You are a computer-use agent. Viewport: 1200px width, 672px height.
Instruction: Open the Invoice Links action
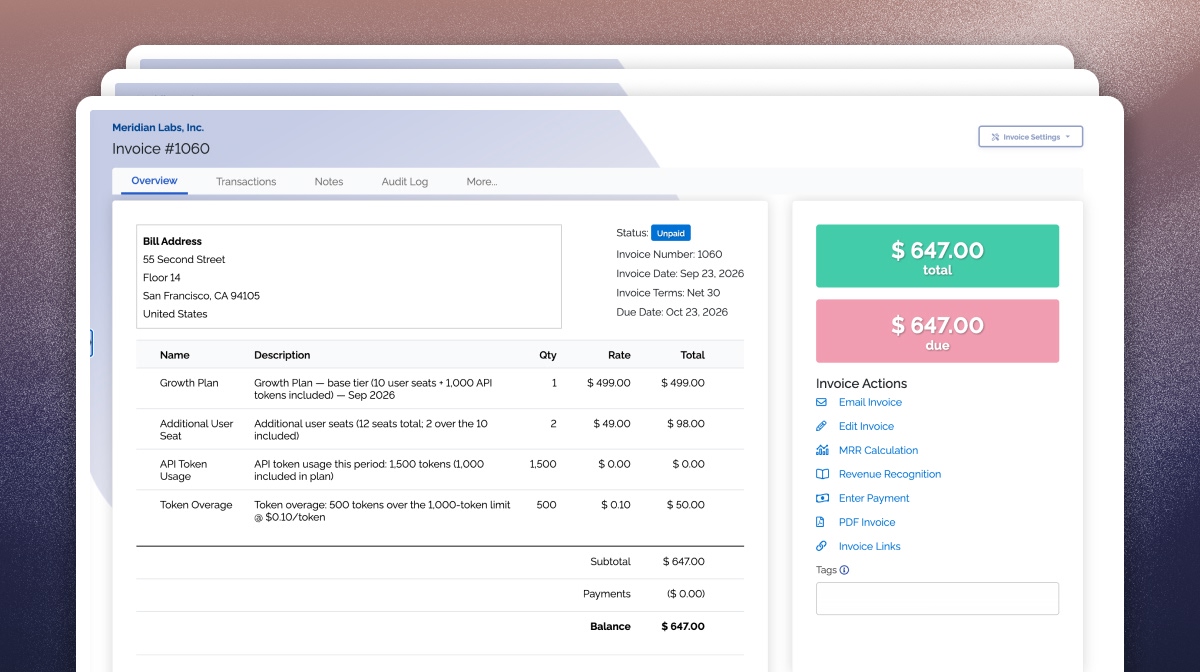pyautogui.click(x=869, y=546)
